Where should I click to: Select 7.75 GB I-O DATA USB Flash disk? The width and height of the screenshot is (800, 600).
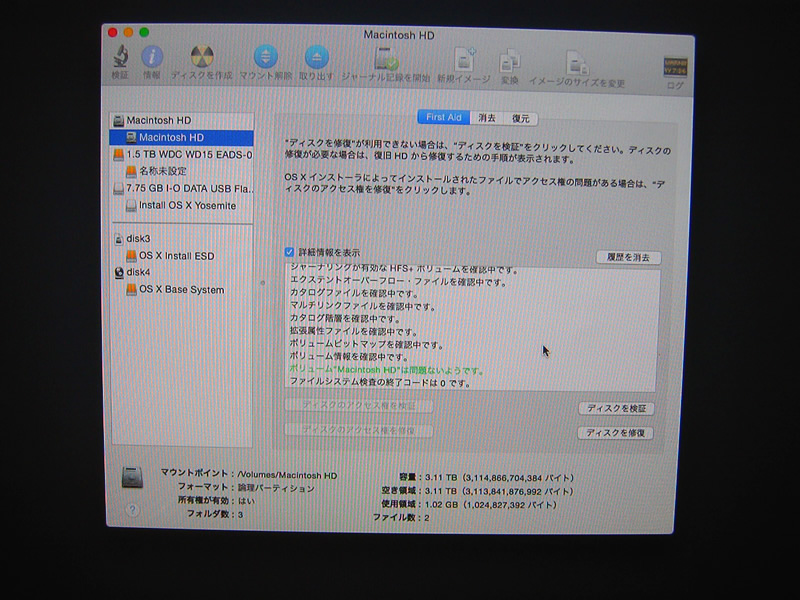(x=182, y=189)
